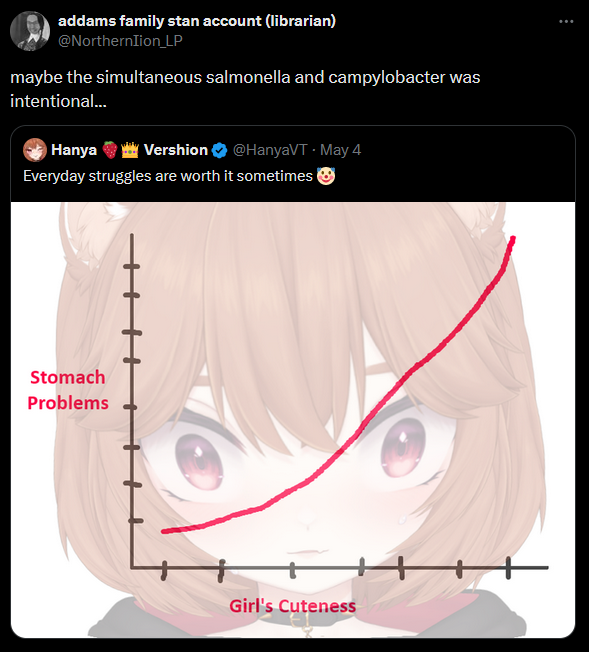Viewport: 589px width, 652px height.
Task: Open the May 4 timestamp link
Action: 340,150
